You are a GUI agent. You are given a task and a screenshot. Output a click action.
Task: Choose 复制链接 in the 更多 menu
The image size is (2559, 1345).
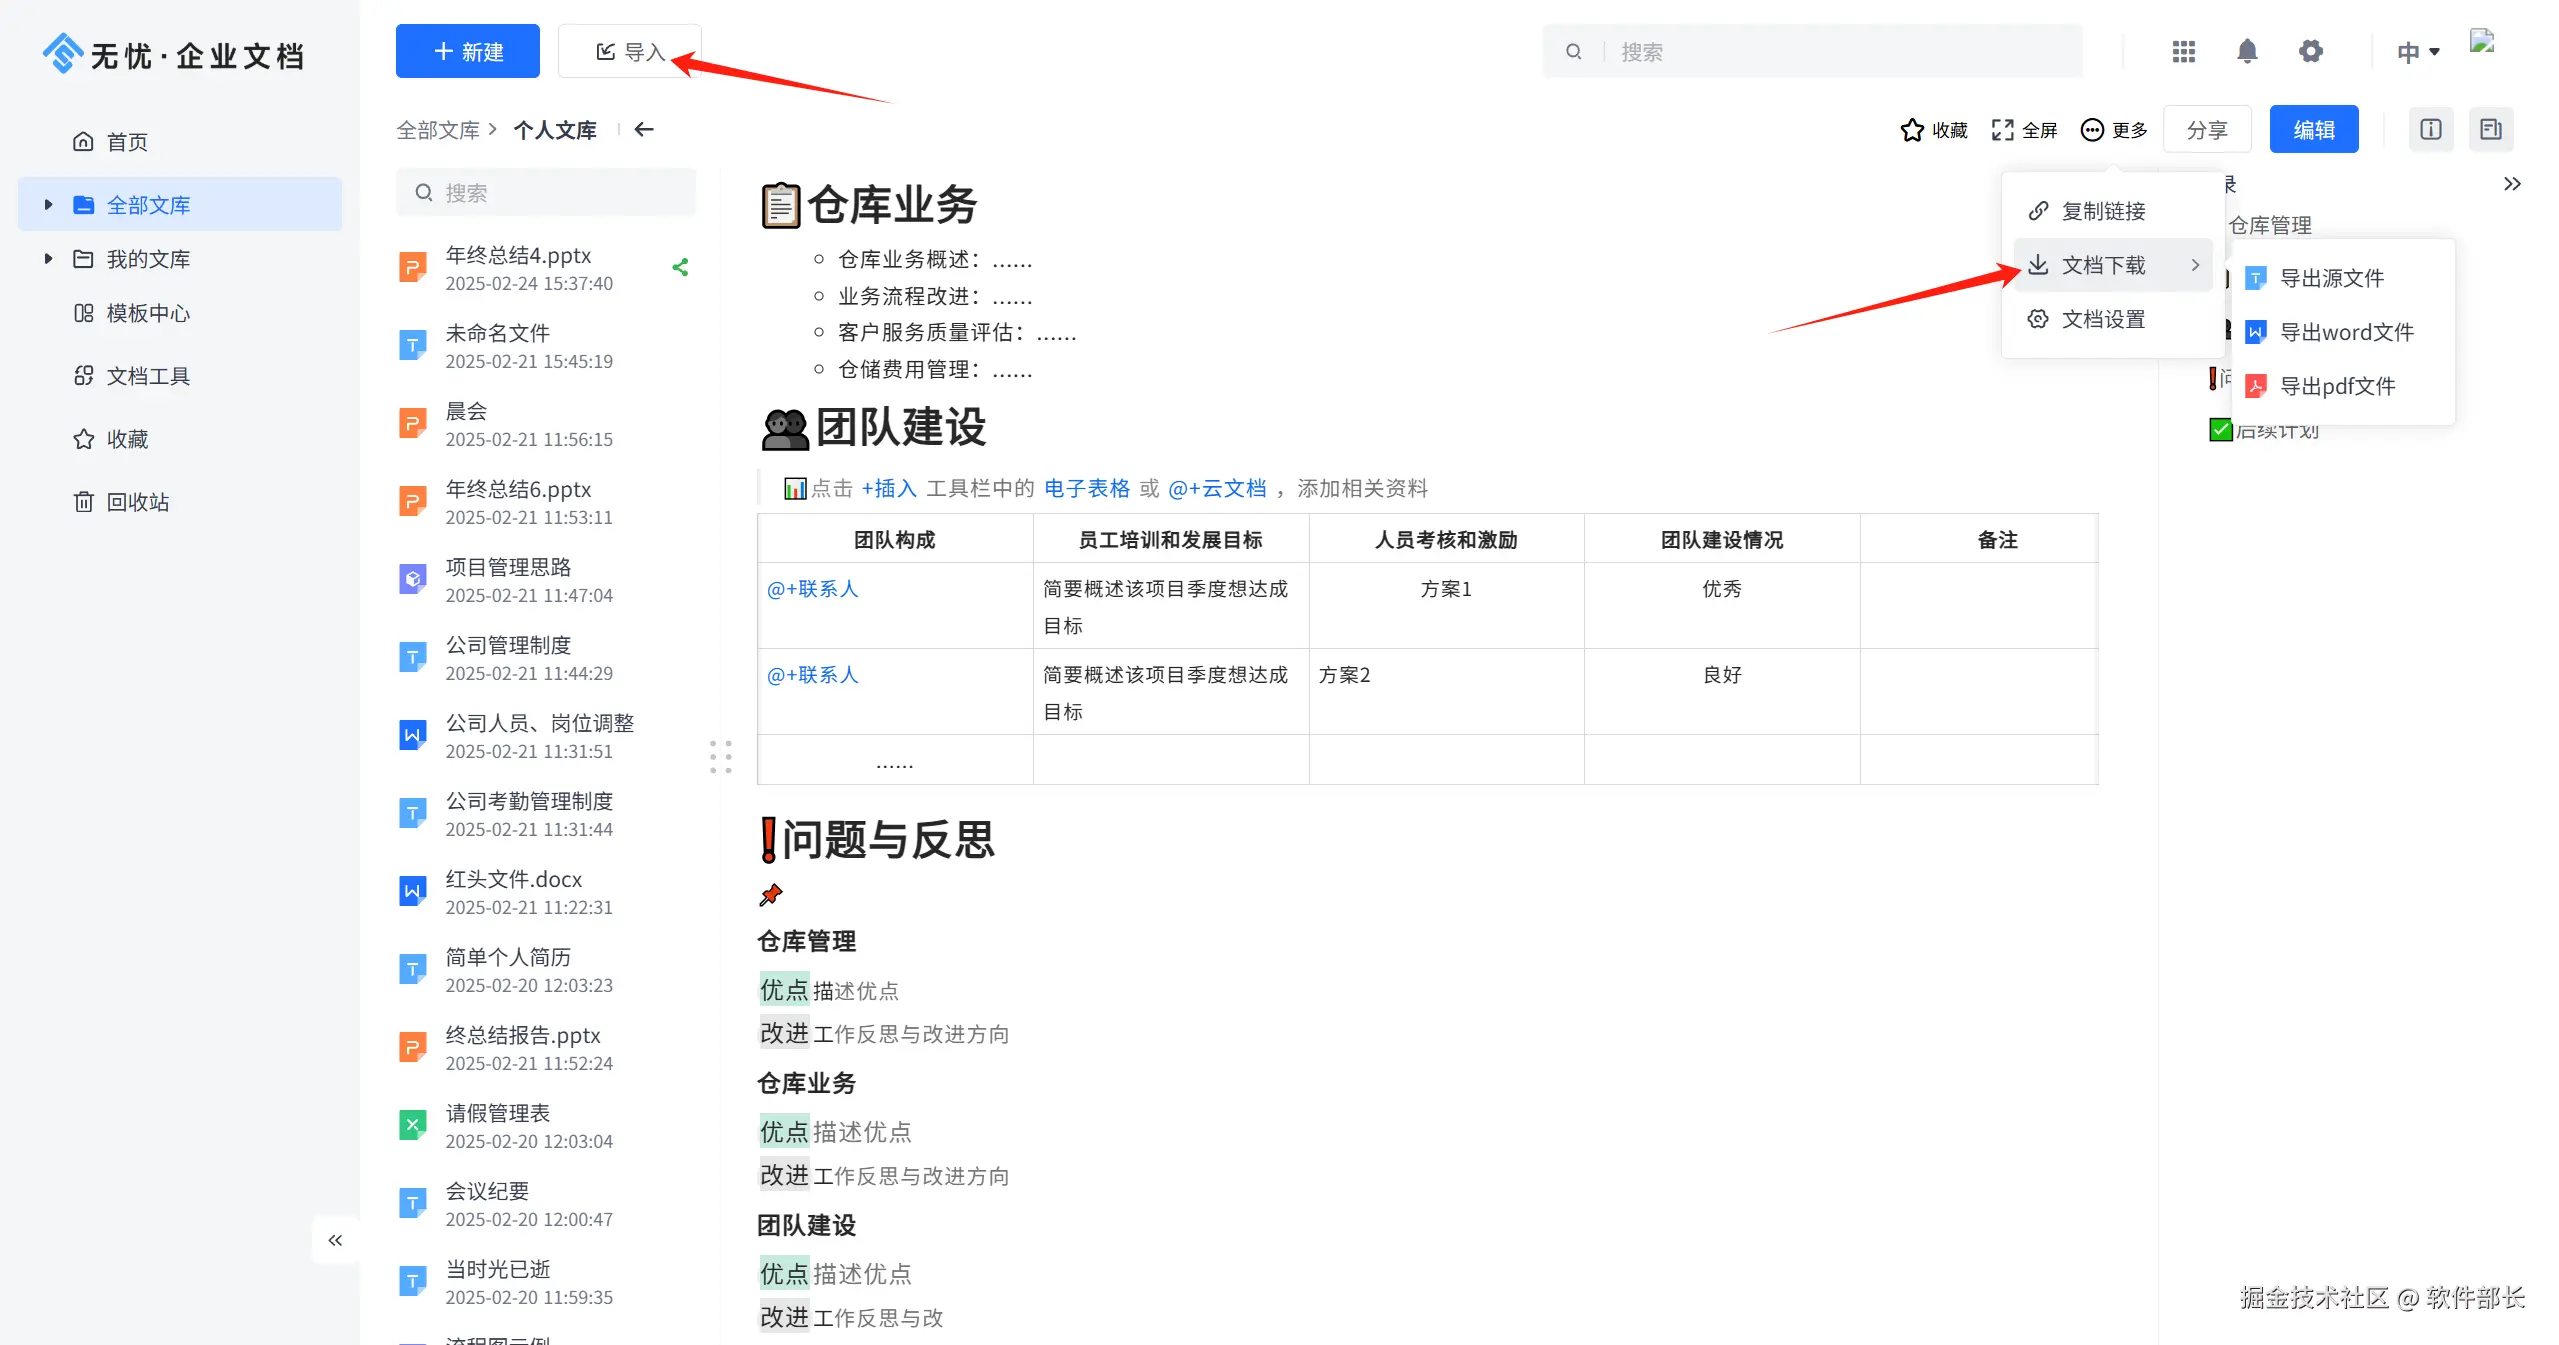point(2102,211)
